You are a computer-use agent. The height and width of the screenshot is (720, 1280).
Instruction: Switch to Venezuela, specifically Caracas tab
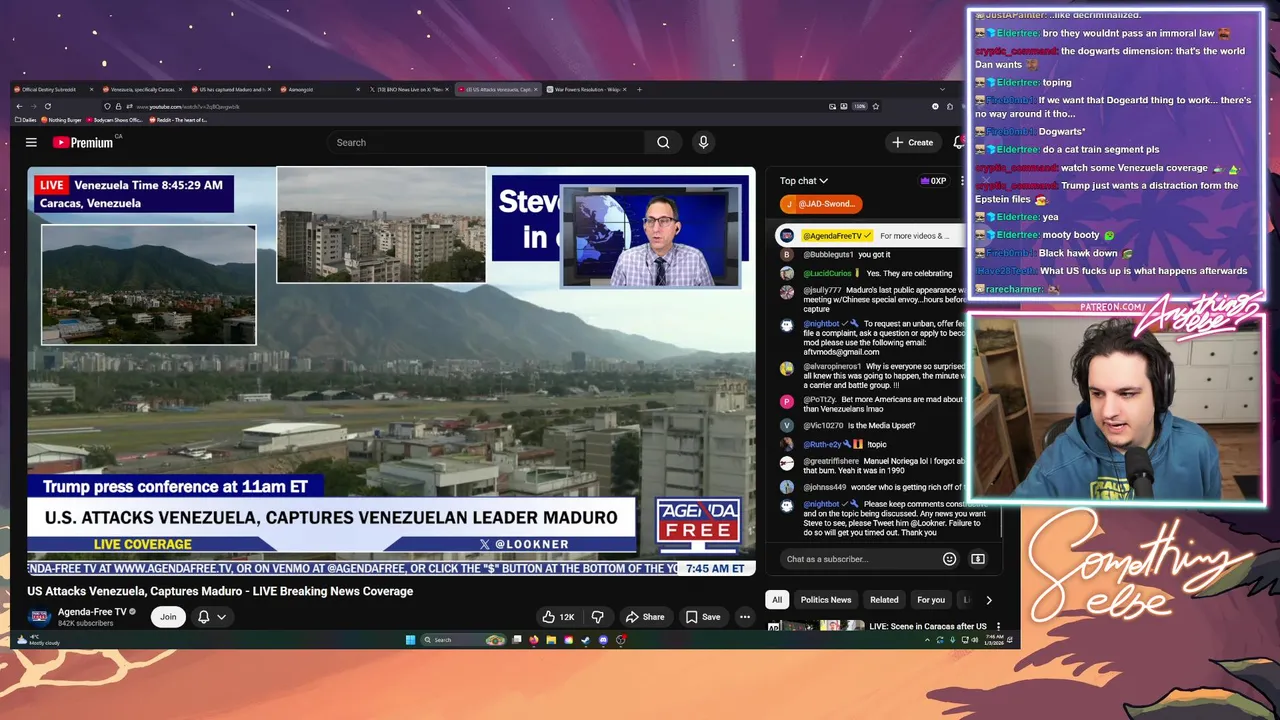pos(145,89)
